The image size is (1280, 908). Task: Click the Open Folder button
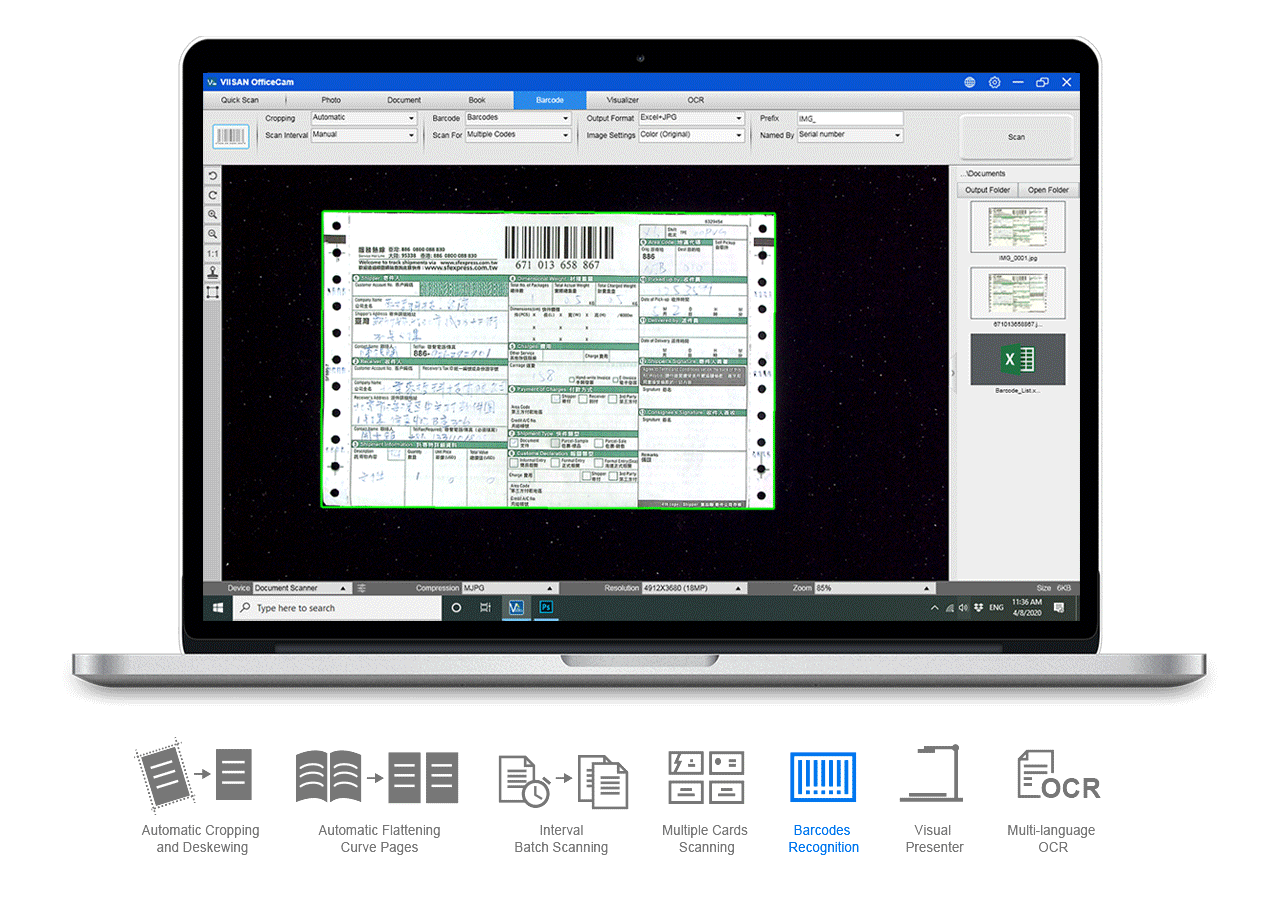pyautogui.click(x=1048, y=190)
